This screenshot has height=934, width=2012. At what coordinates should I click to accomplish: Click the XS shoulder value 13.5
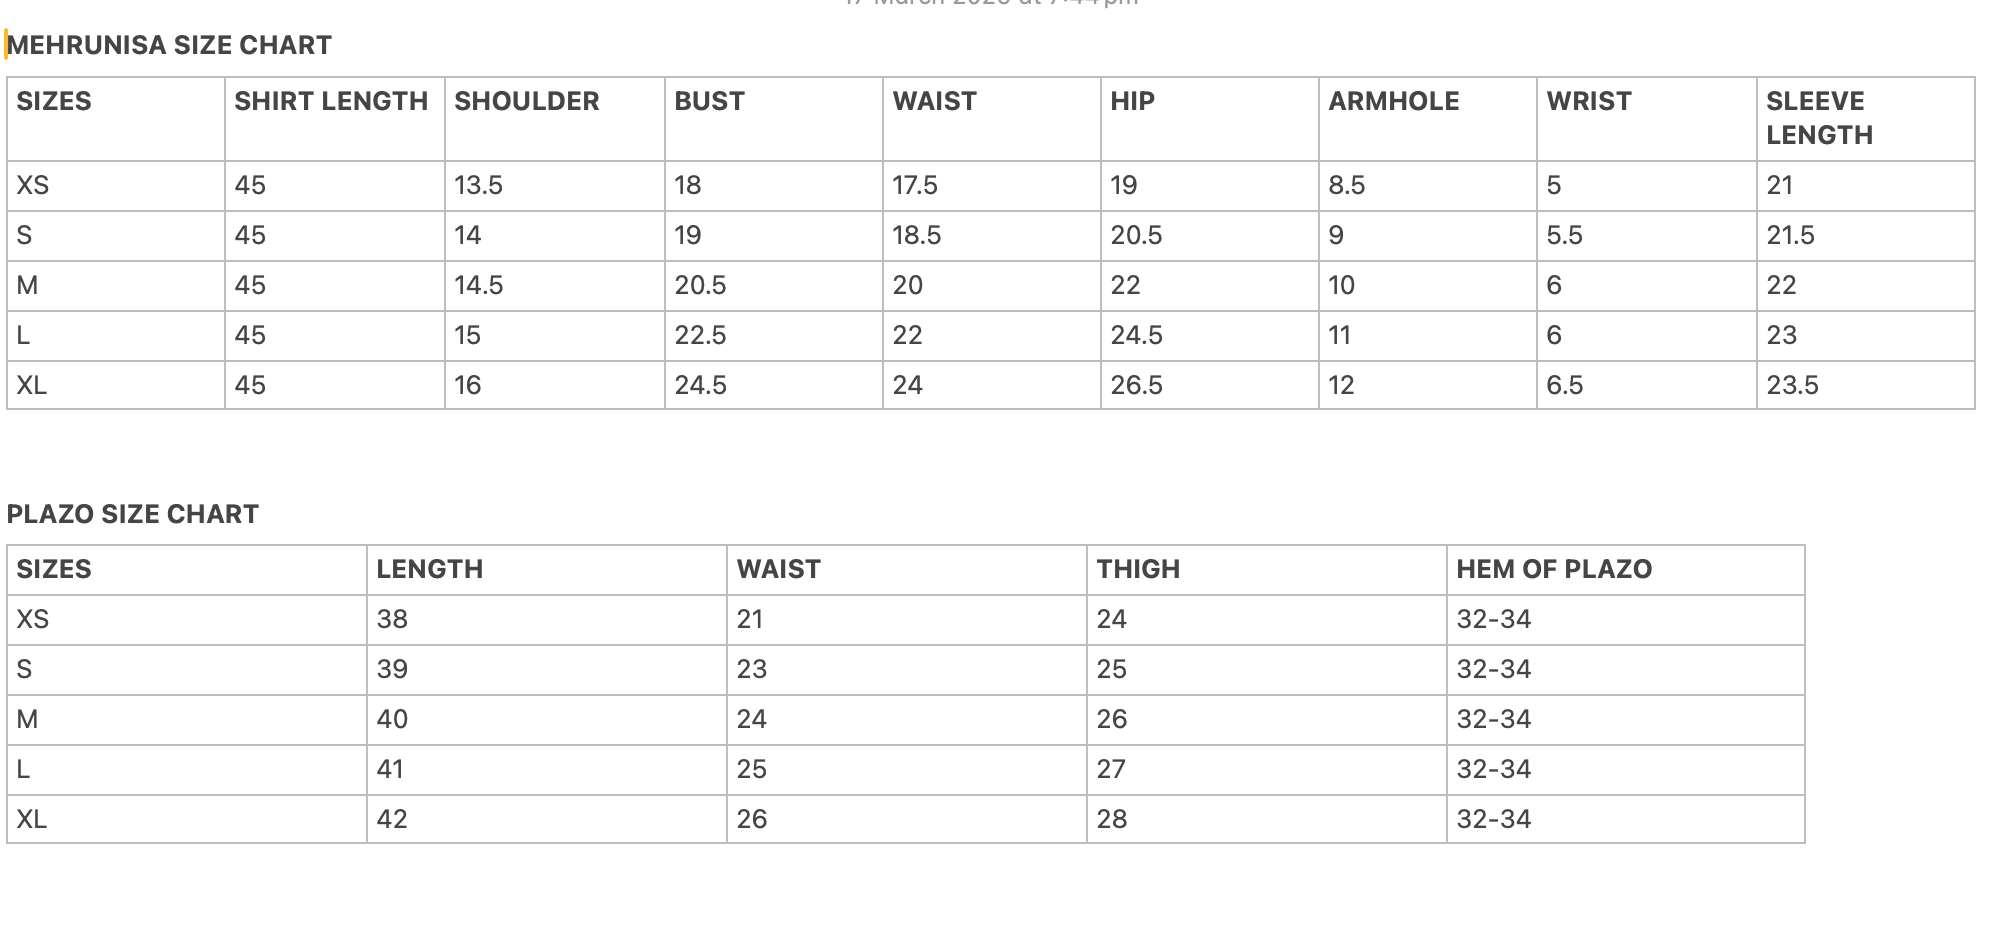pyautogui.click(x=555, y=186)
